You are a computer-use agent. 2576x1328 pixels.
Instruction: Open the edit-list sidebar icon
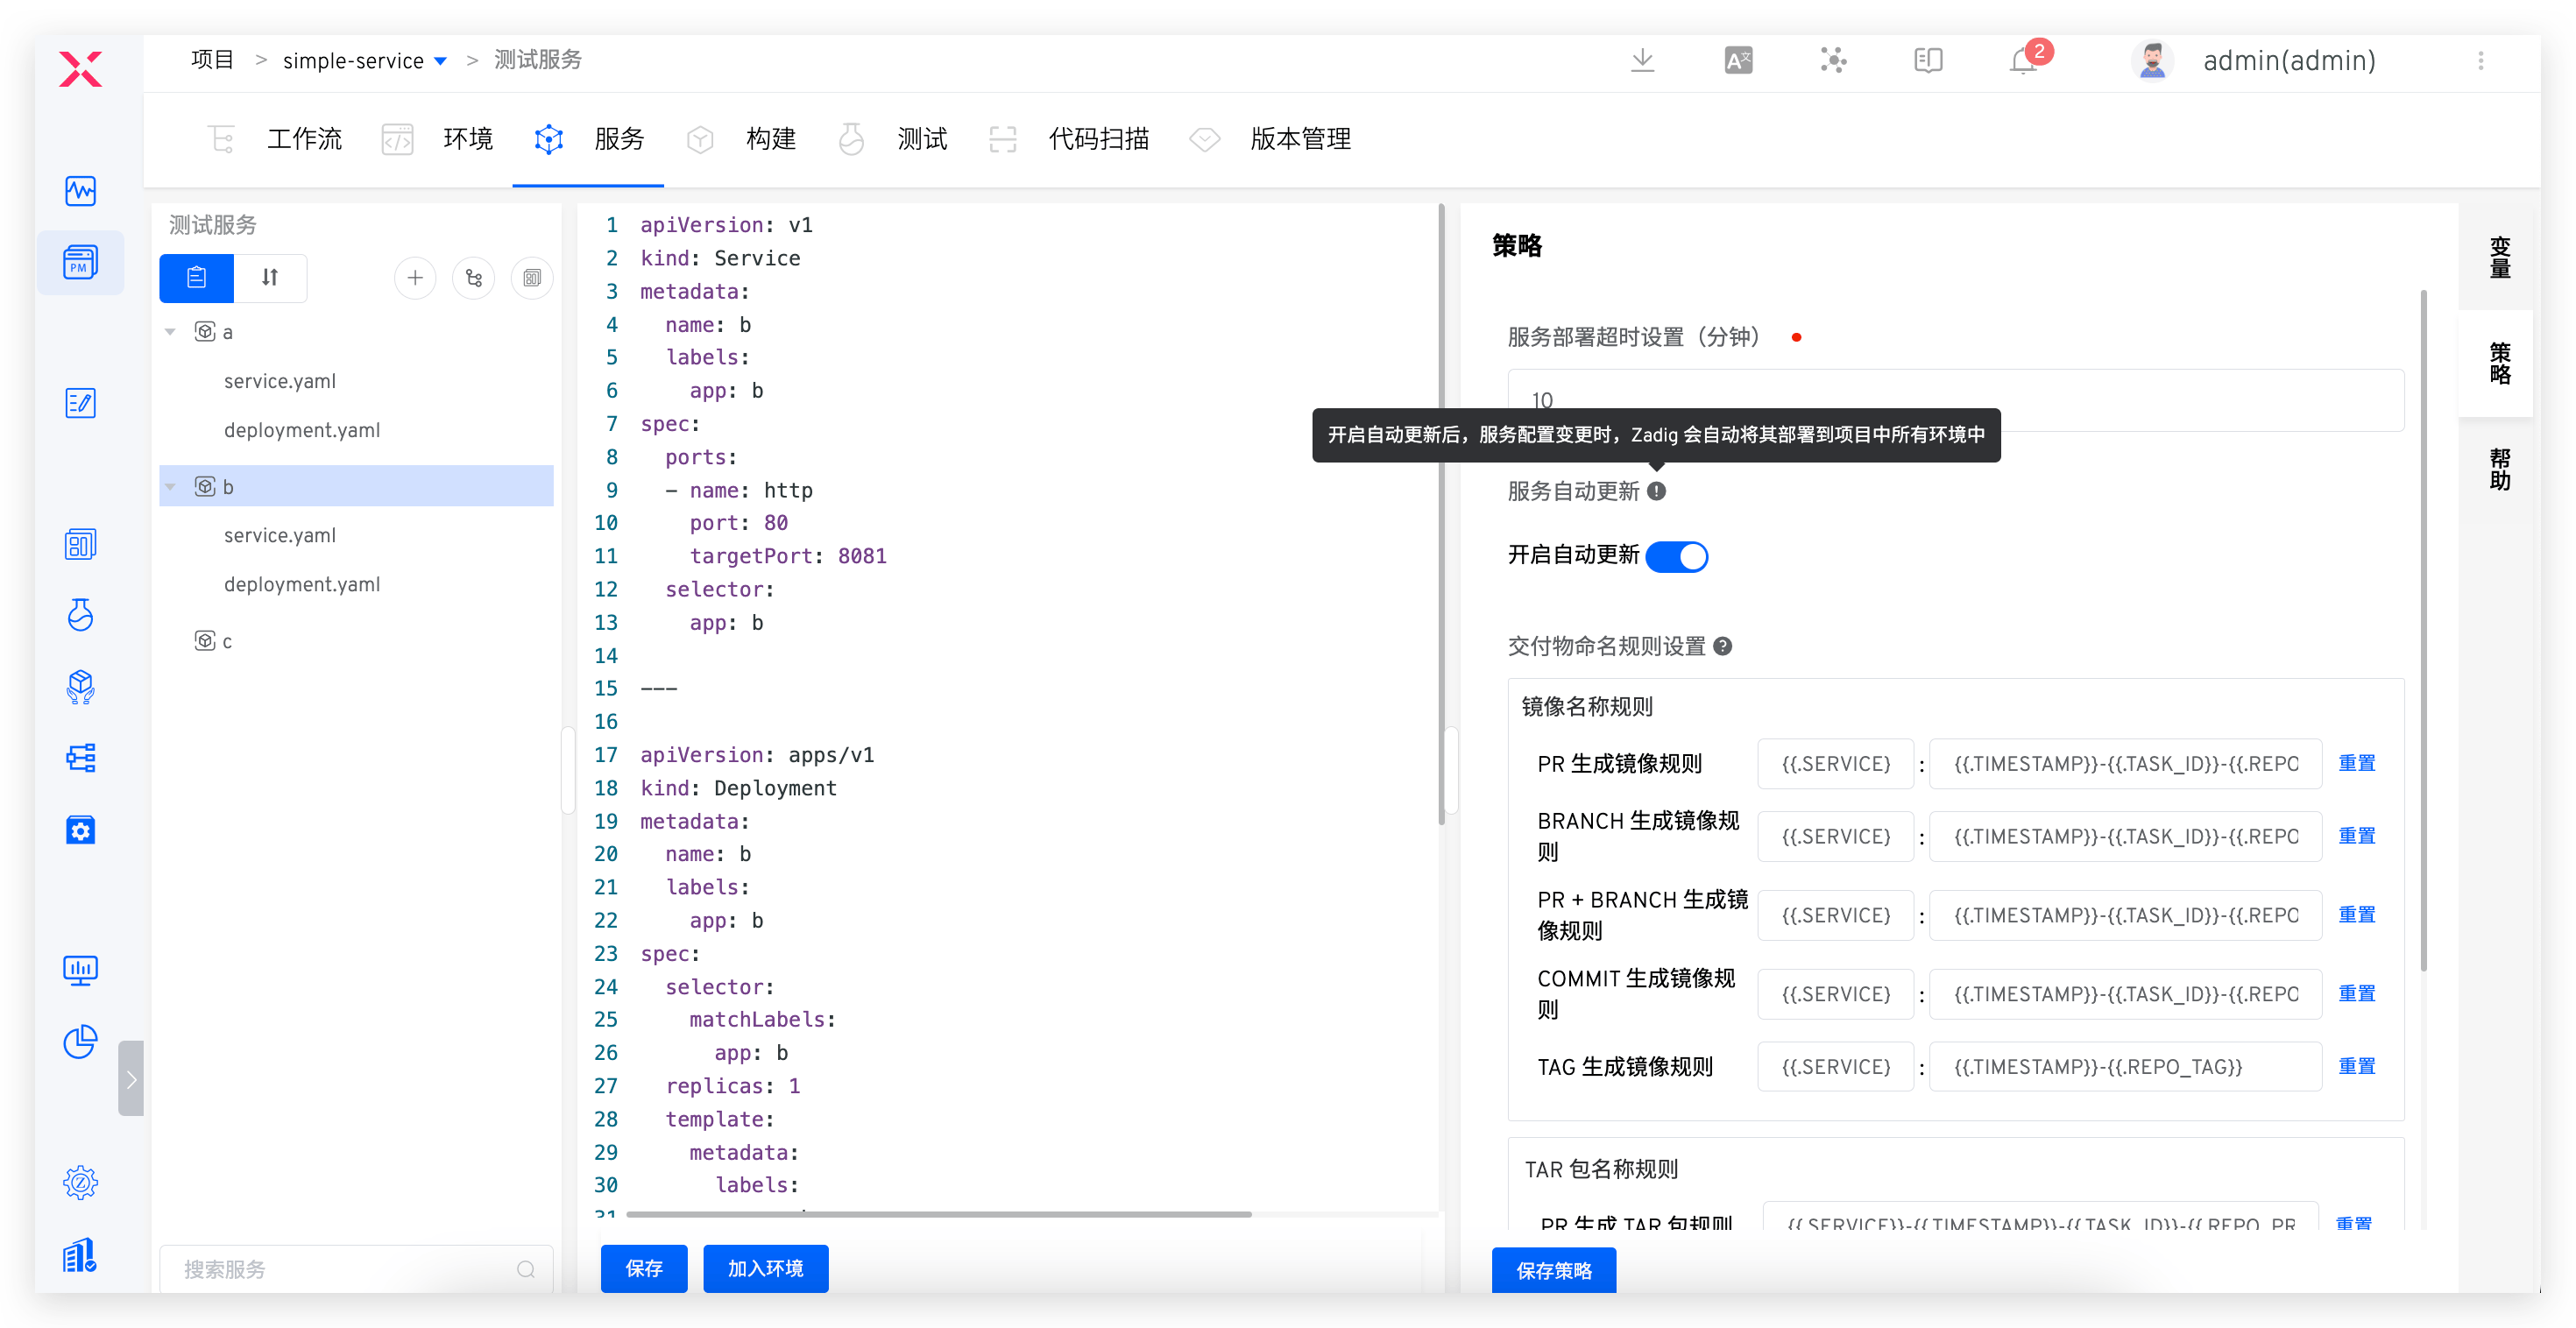tap(80, 403)
